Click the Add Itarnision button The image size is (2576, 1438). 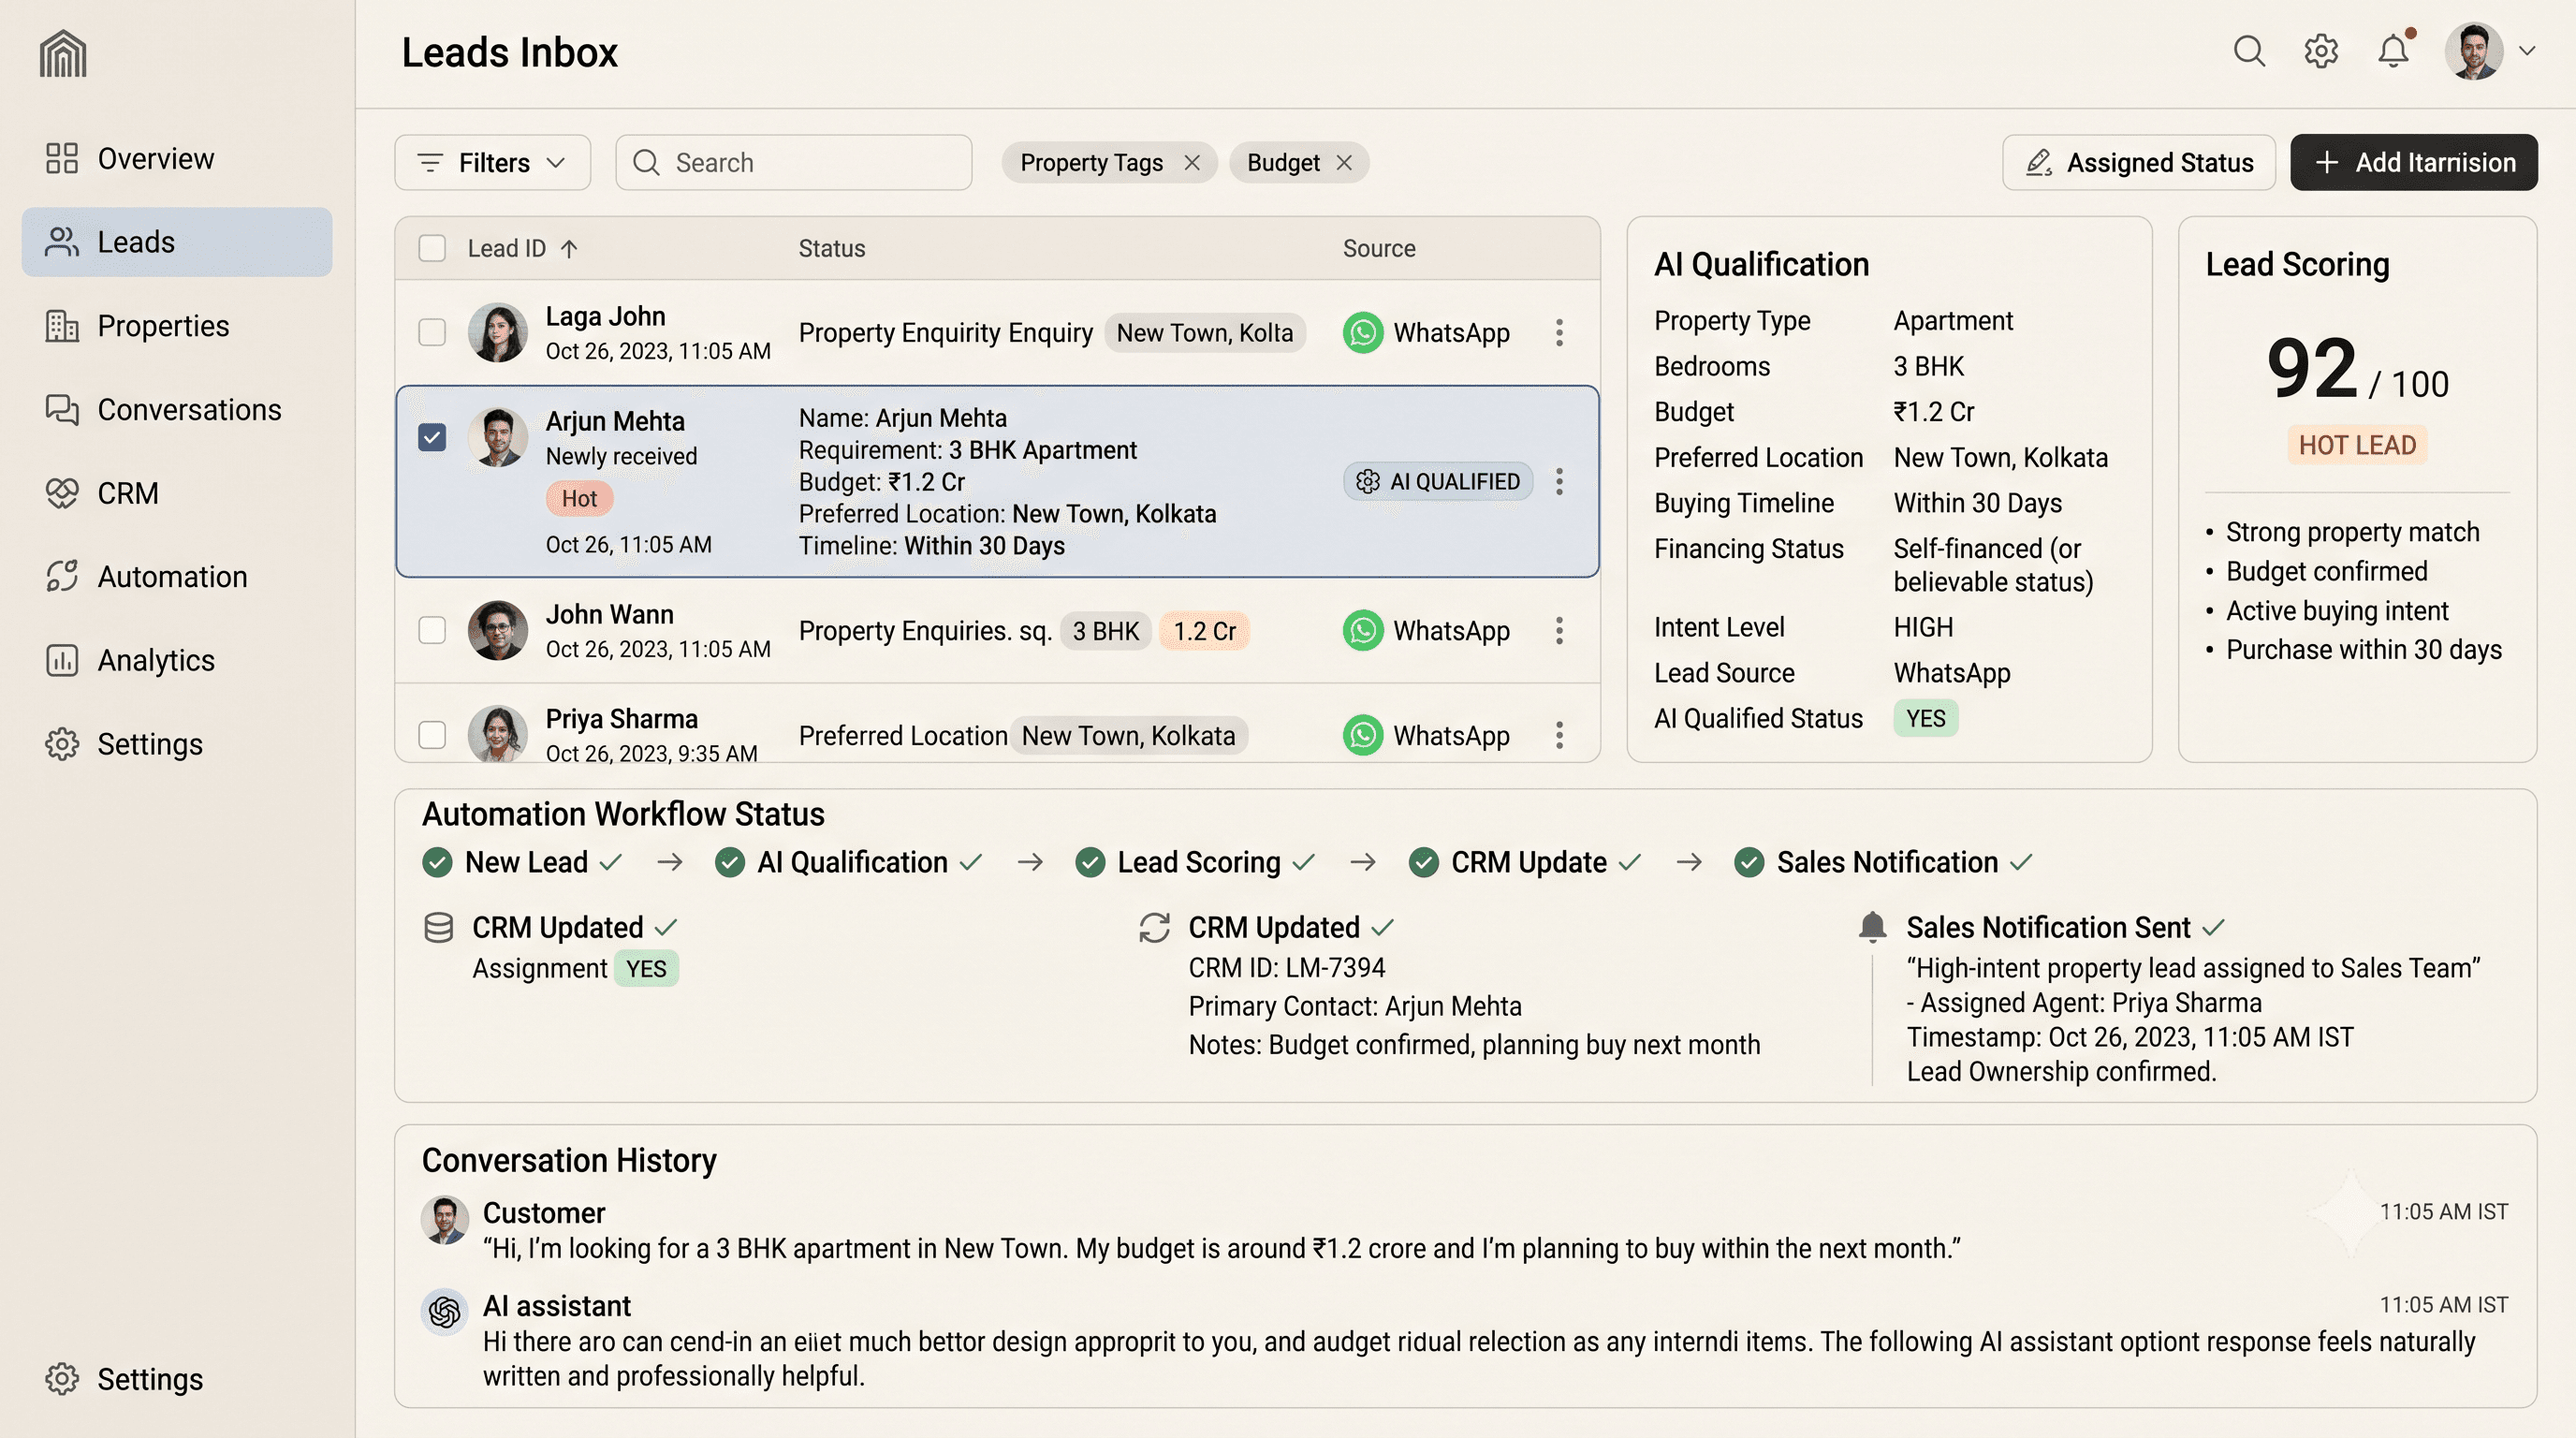(x=2414, y=162)
